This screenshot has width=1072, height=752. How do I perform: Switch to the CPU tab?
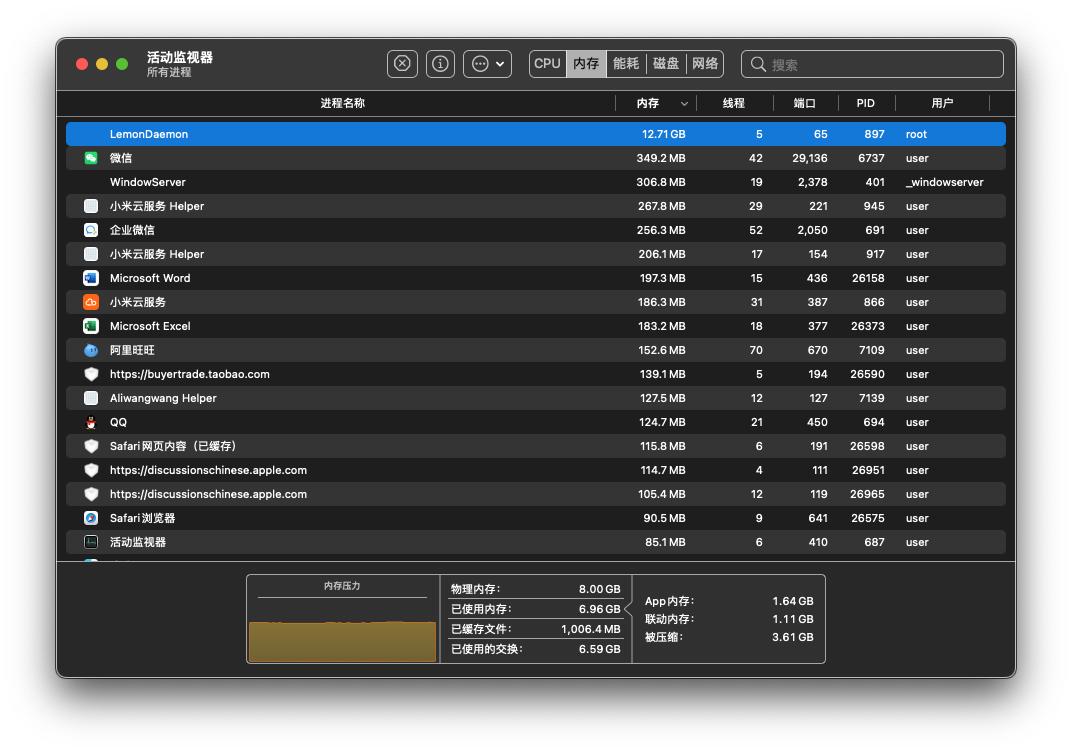tap(547, 64)
